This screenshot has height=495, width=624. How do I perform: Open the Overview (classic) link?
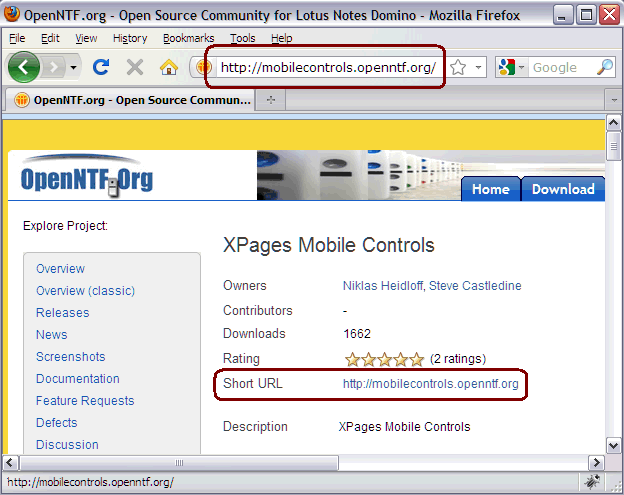click(86, 291)
